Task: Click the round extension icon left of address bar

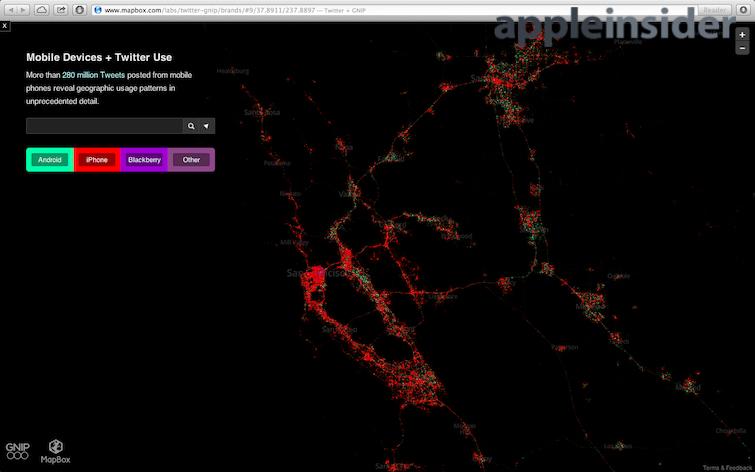Action: tap(80, 10)
